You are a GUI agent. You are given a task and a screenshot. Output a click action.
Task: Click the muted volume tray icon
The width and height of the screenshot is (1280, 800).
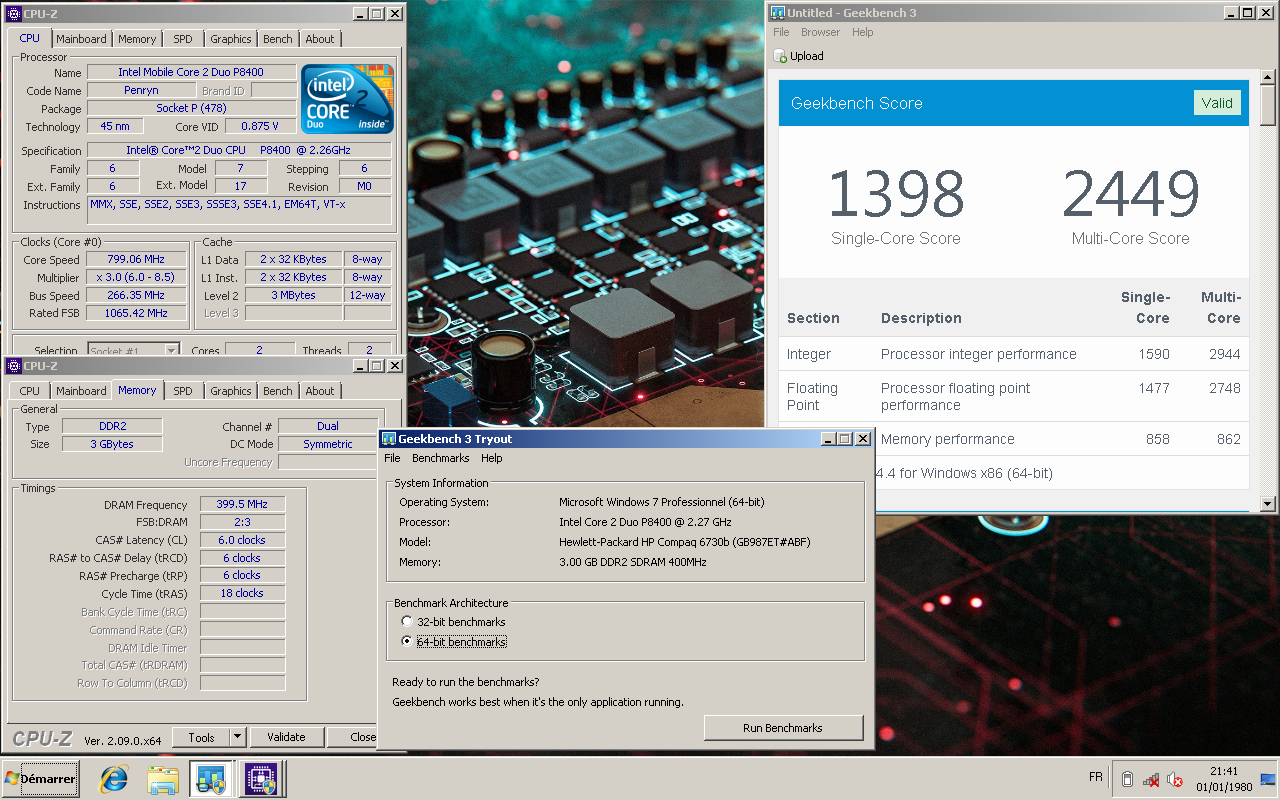point(1175,779)
